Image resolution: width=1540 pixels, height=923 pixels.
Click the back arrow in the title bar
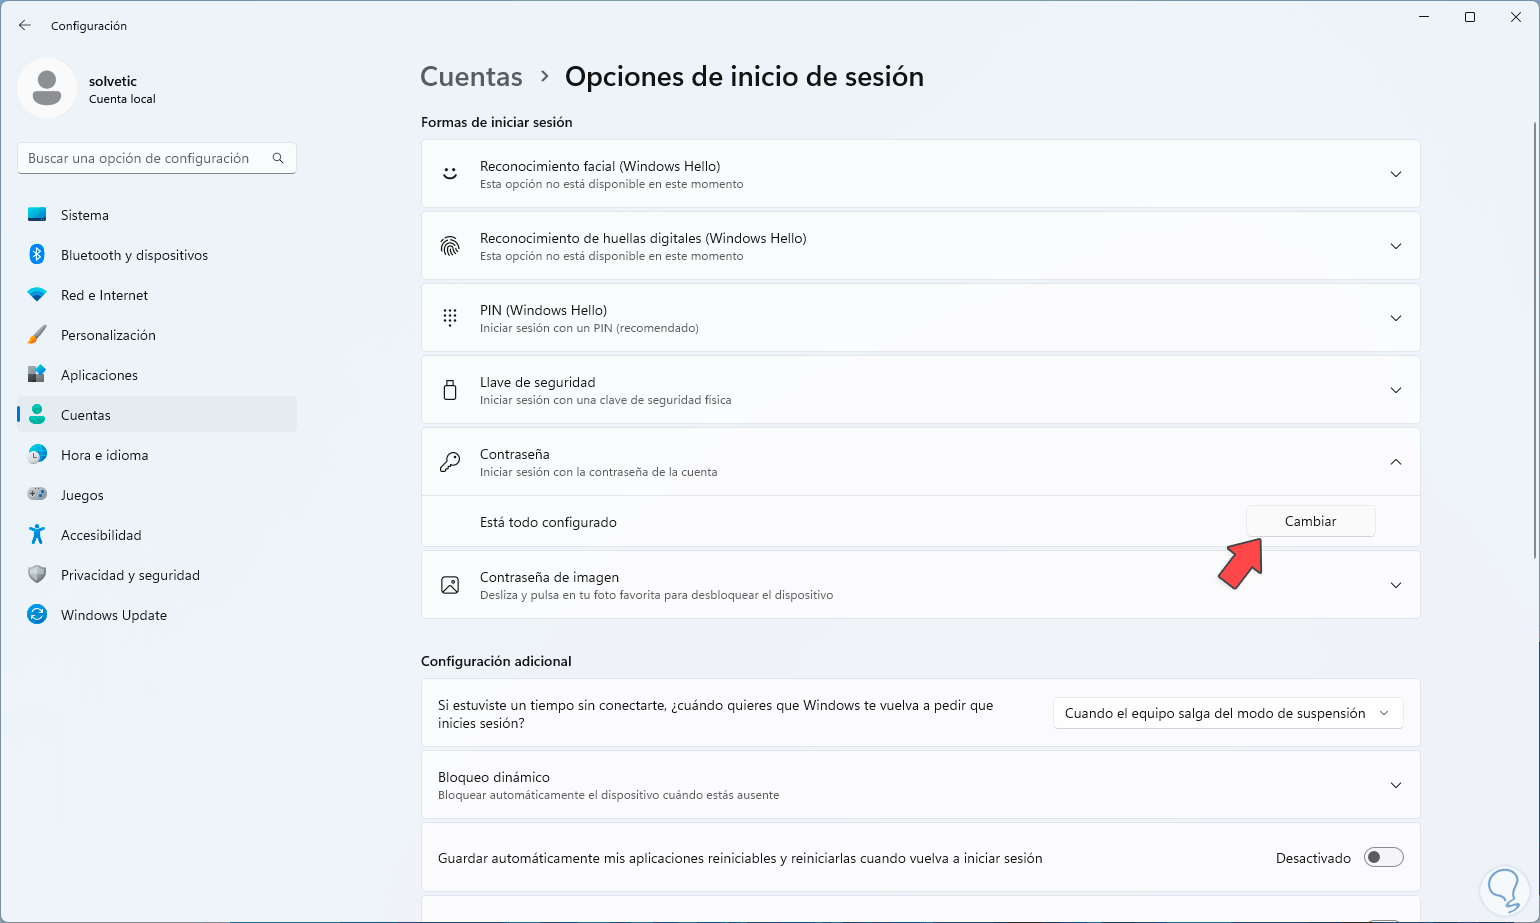tap(25, 25)
